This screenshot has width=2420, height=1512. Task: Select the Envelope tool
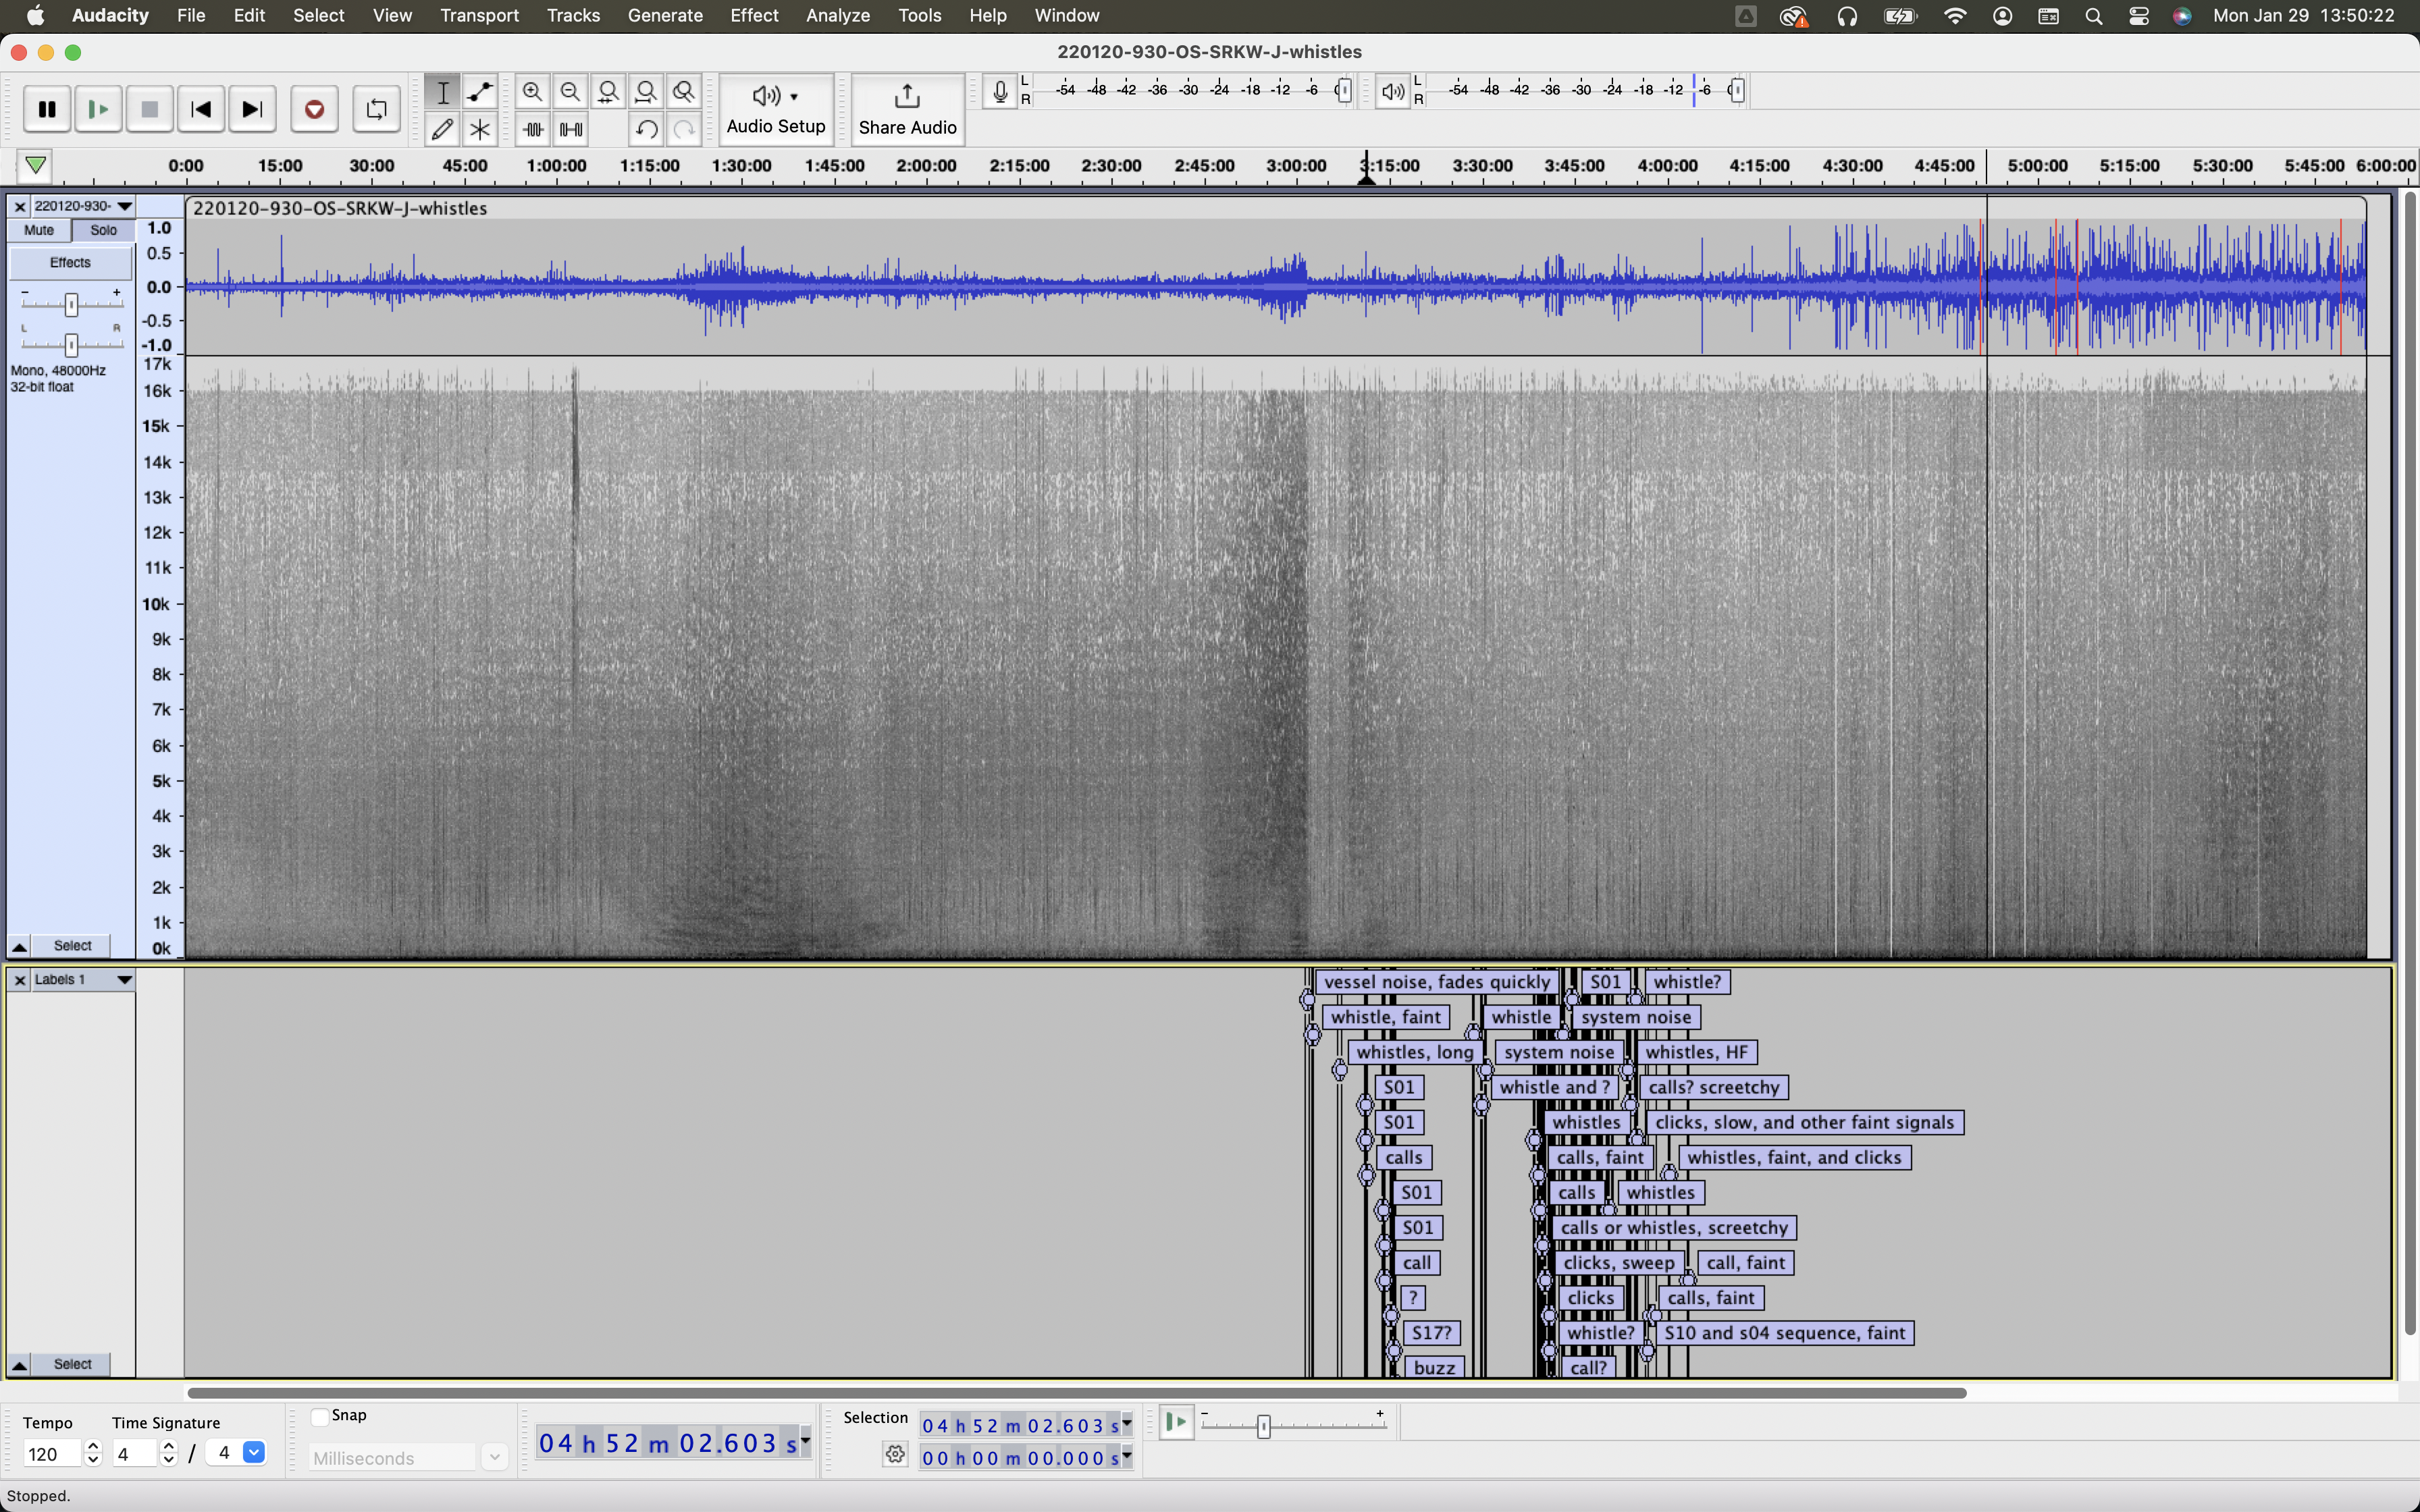click(x=480, y=92)
